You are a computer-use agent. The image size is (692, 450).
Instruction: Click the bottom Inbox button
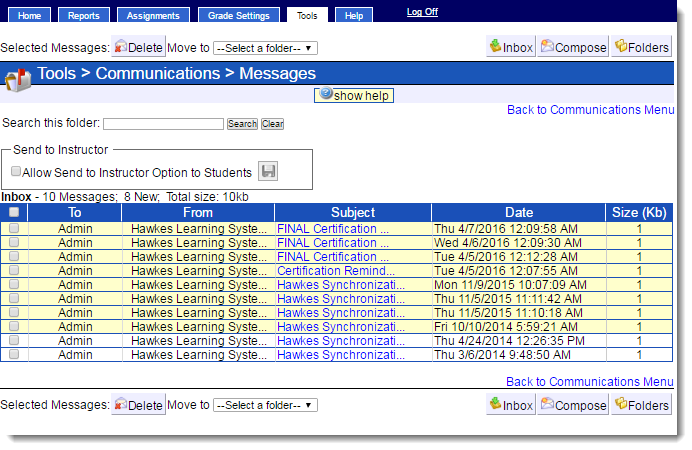[511, 405]
